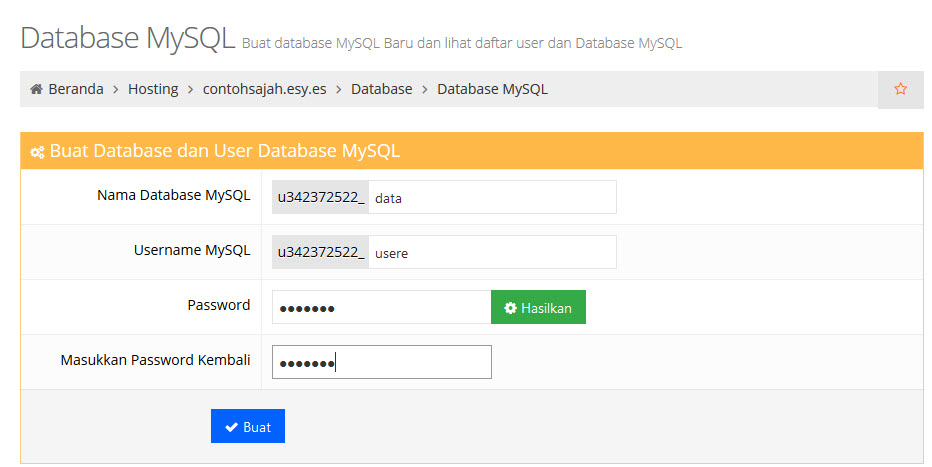Screen dimensions: 932x467
Task: Focus the Username MySQL field containing usere
Action: point(491,253)
